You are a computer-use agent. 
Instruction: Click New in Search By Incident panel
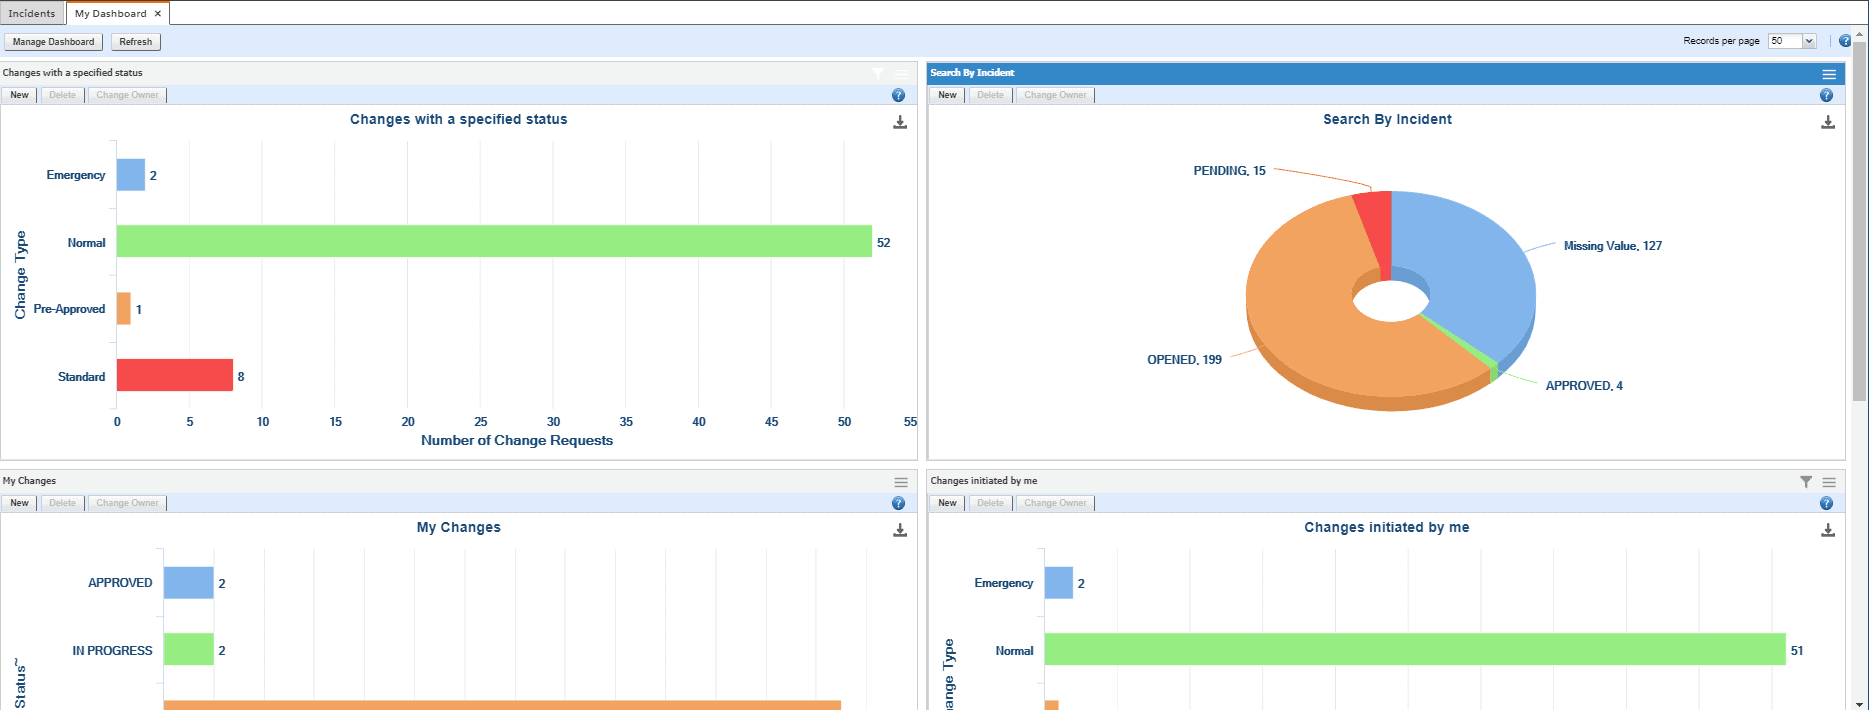click(948, 95)
